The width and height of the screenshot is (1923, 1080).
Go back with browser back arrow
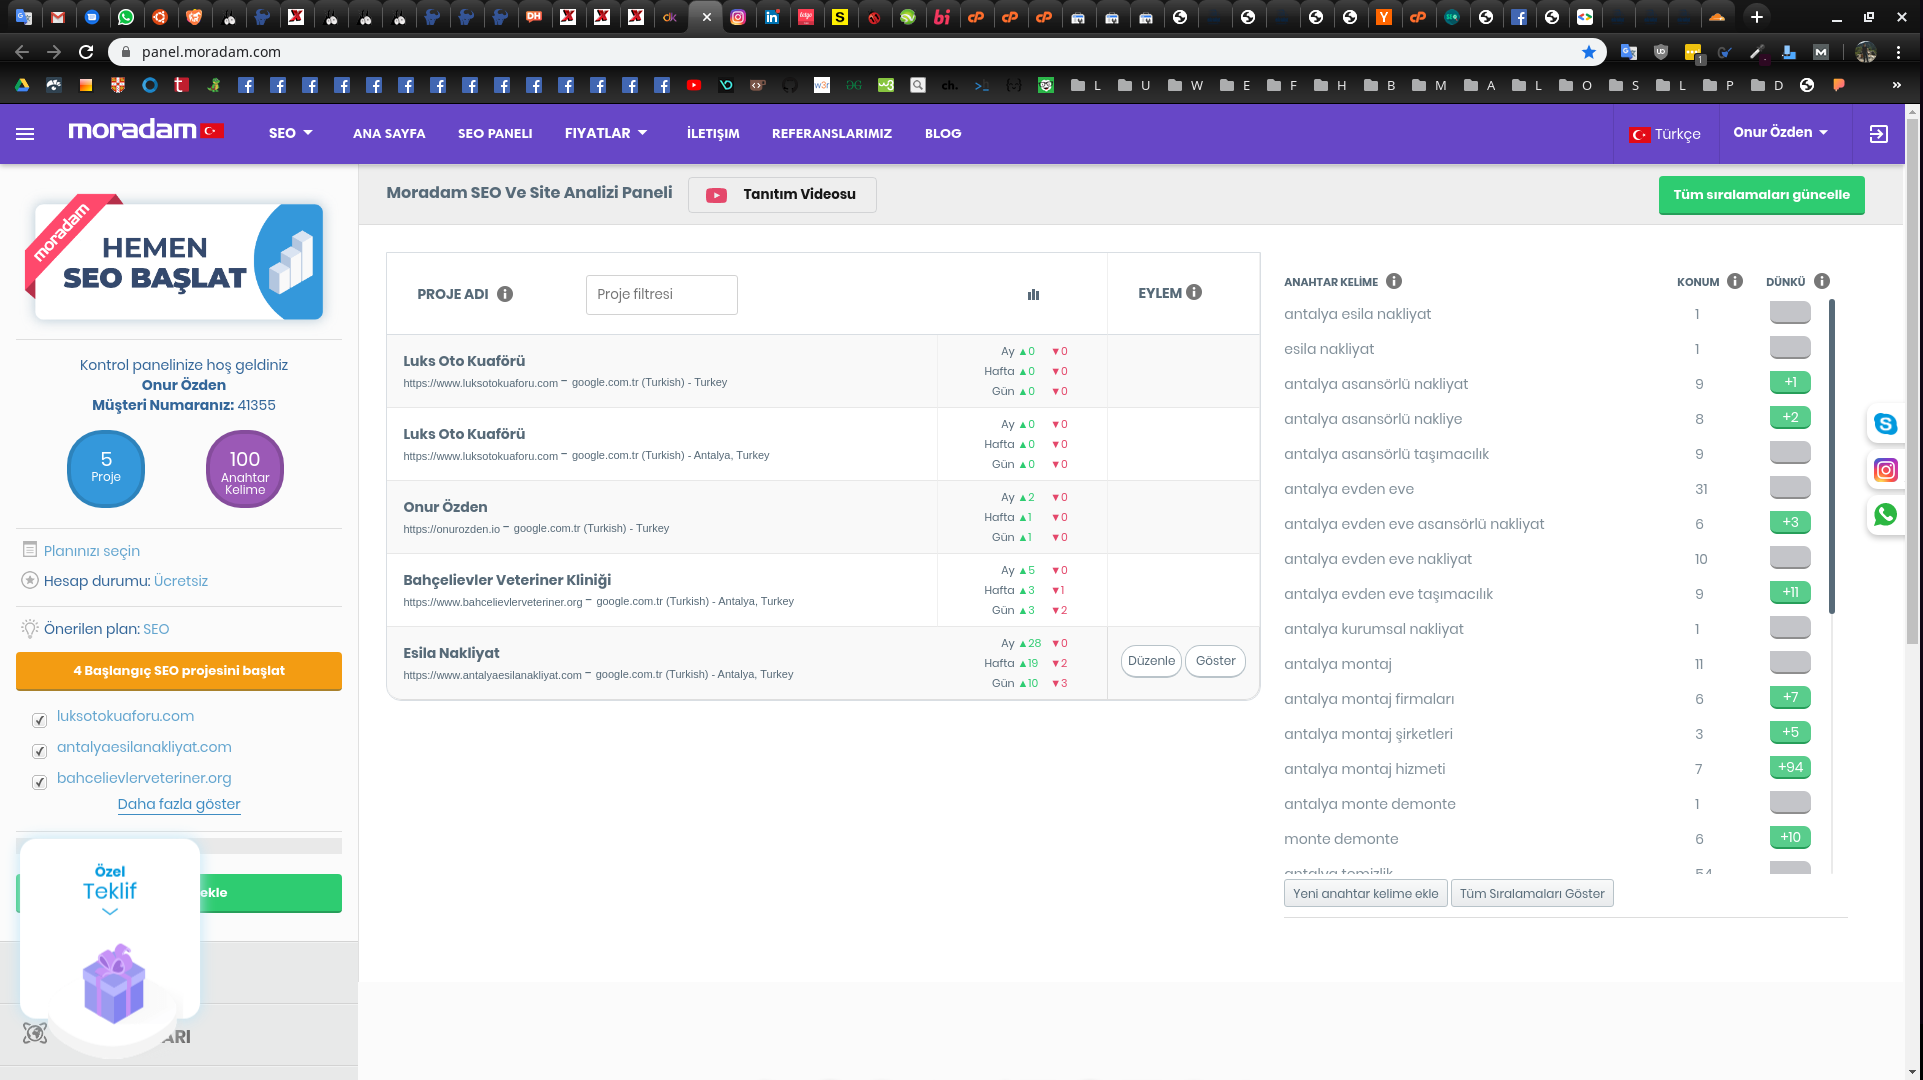[x=22, y=52]
